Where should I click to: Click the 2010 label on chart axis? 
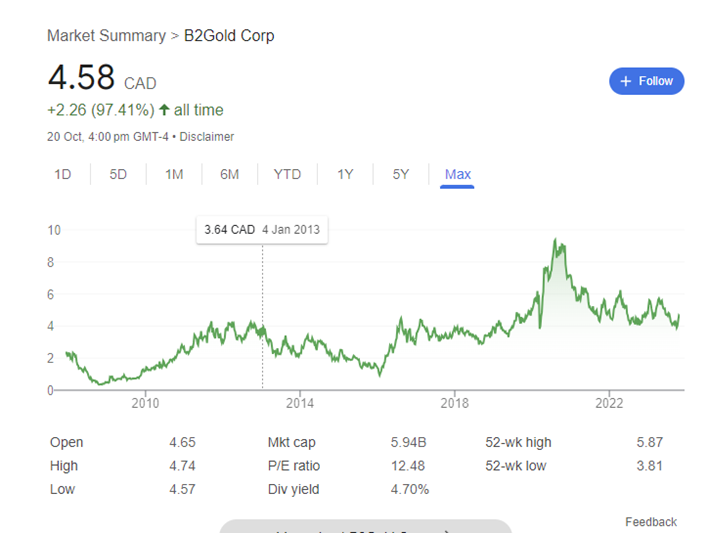coord(145,403)
